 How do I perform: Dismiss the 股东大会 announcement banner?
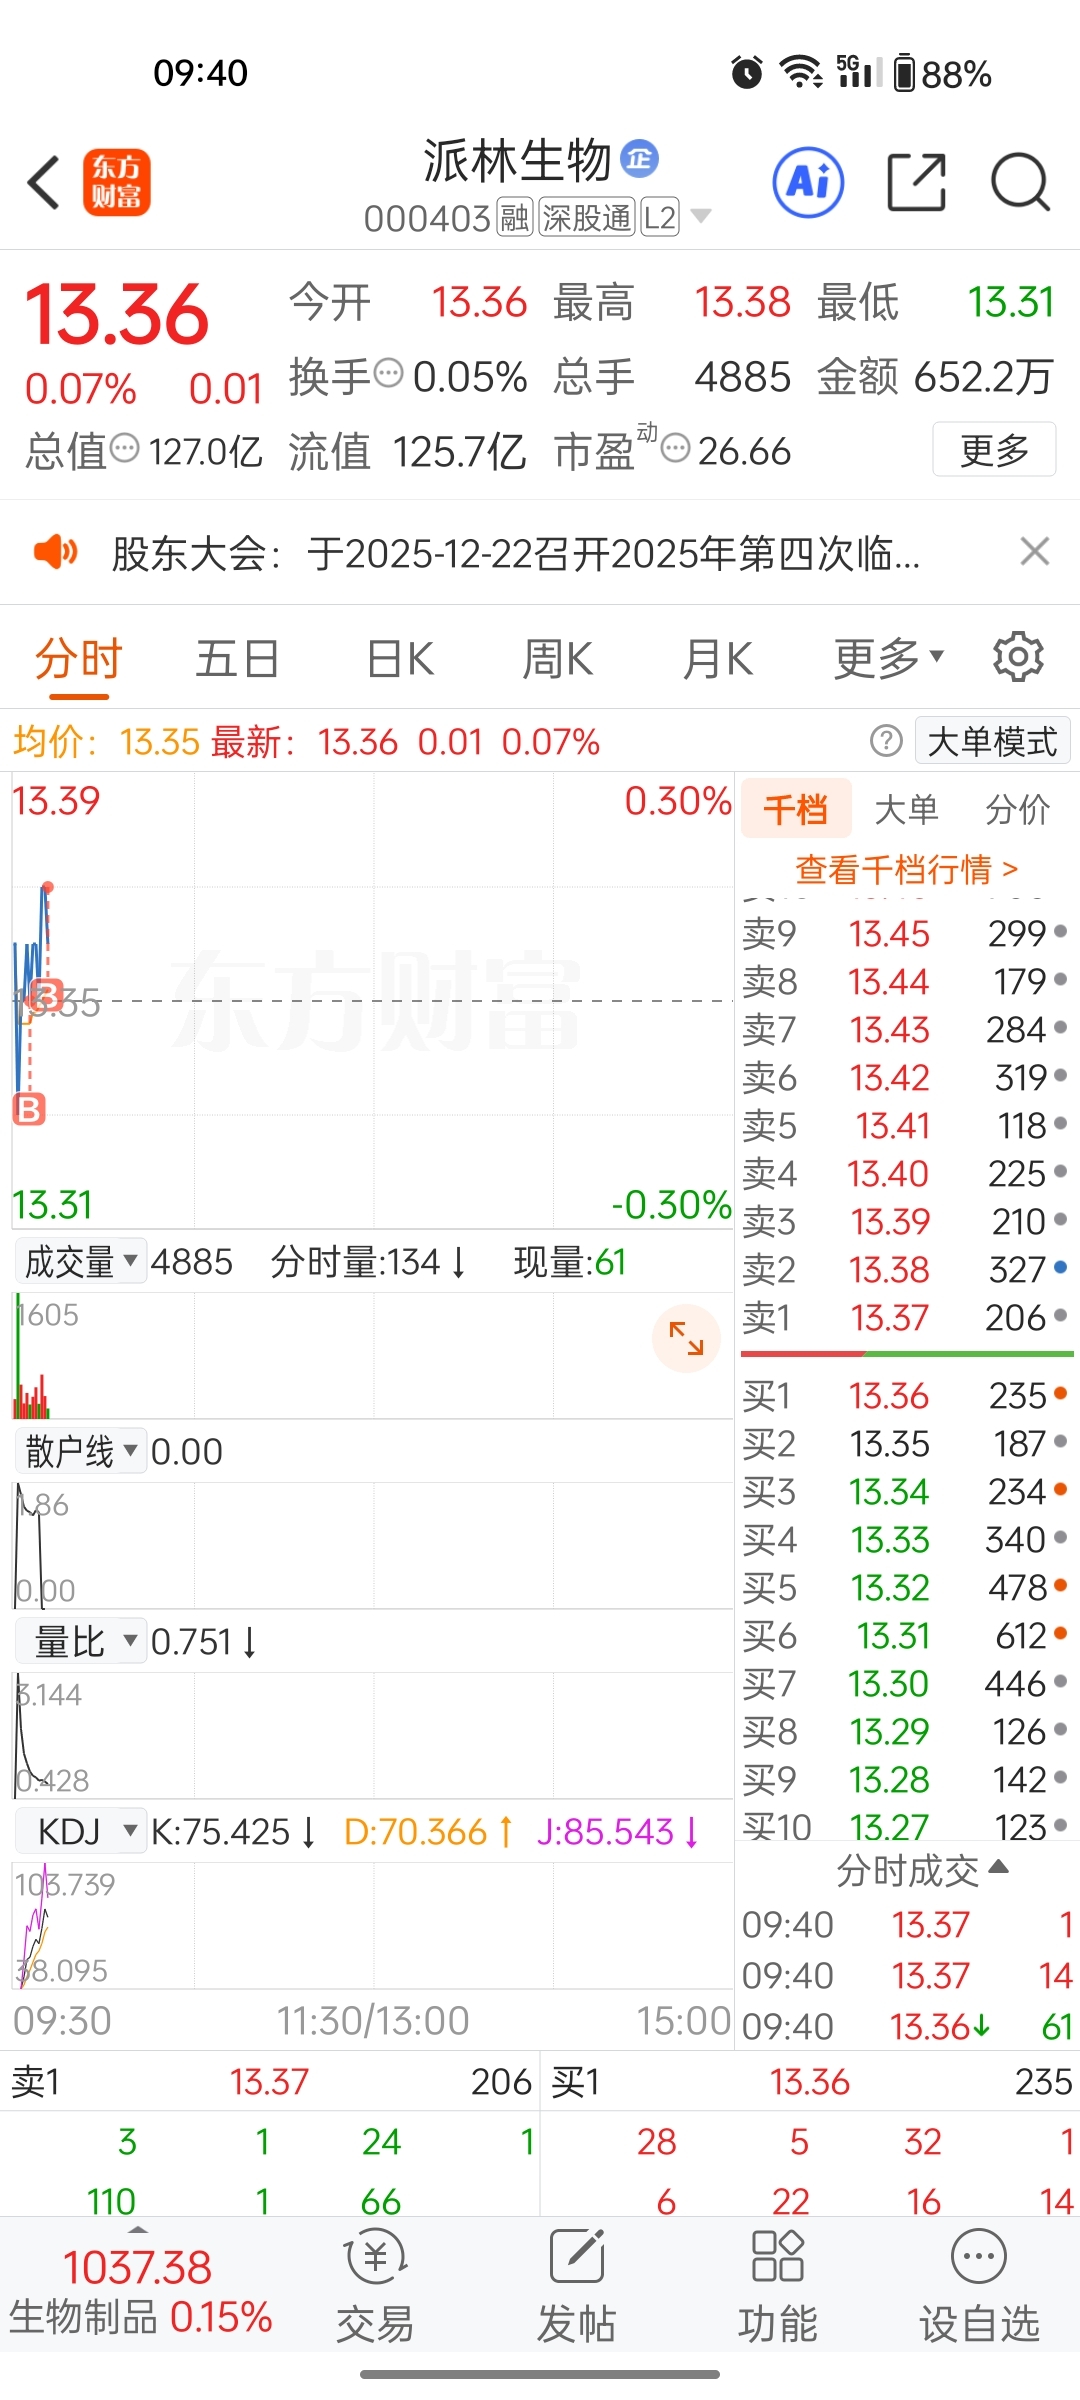(1034, 551)
